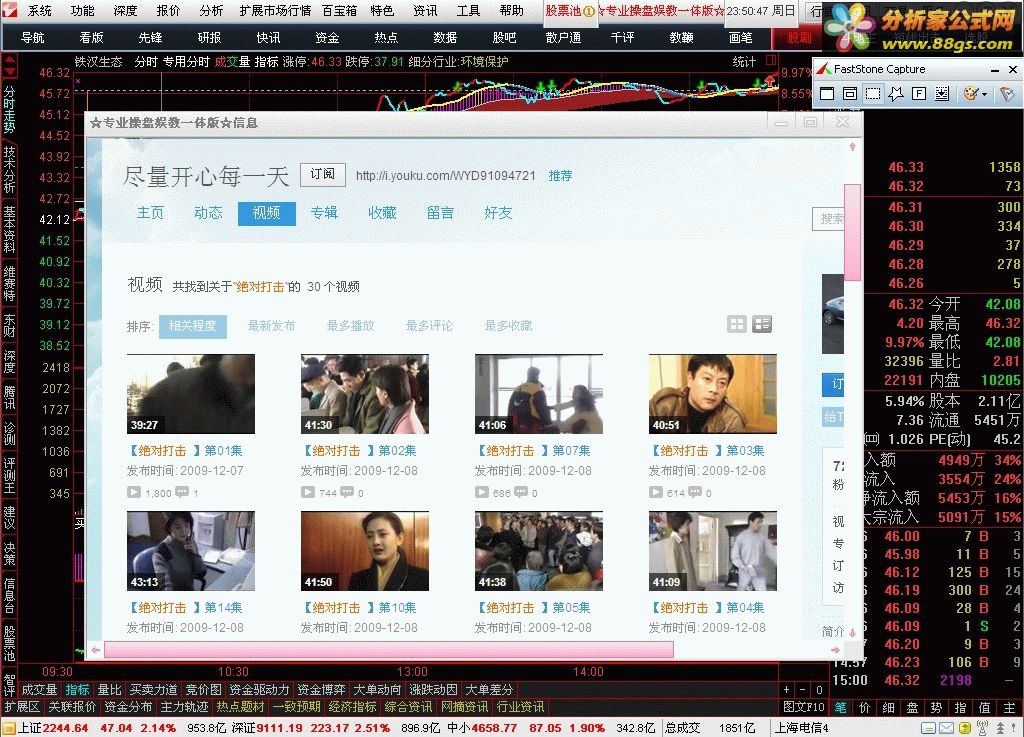Viewport: 1024px width, 737px height.
Task: Switch to grid view of video results
Action: (737, 324)
